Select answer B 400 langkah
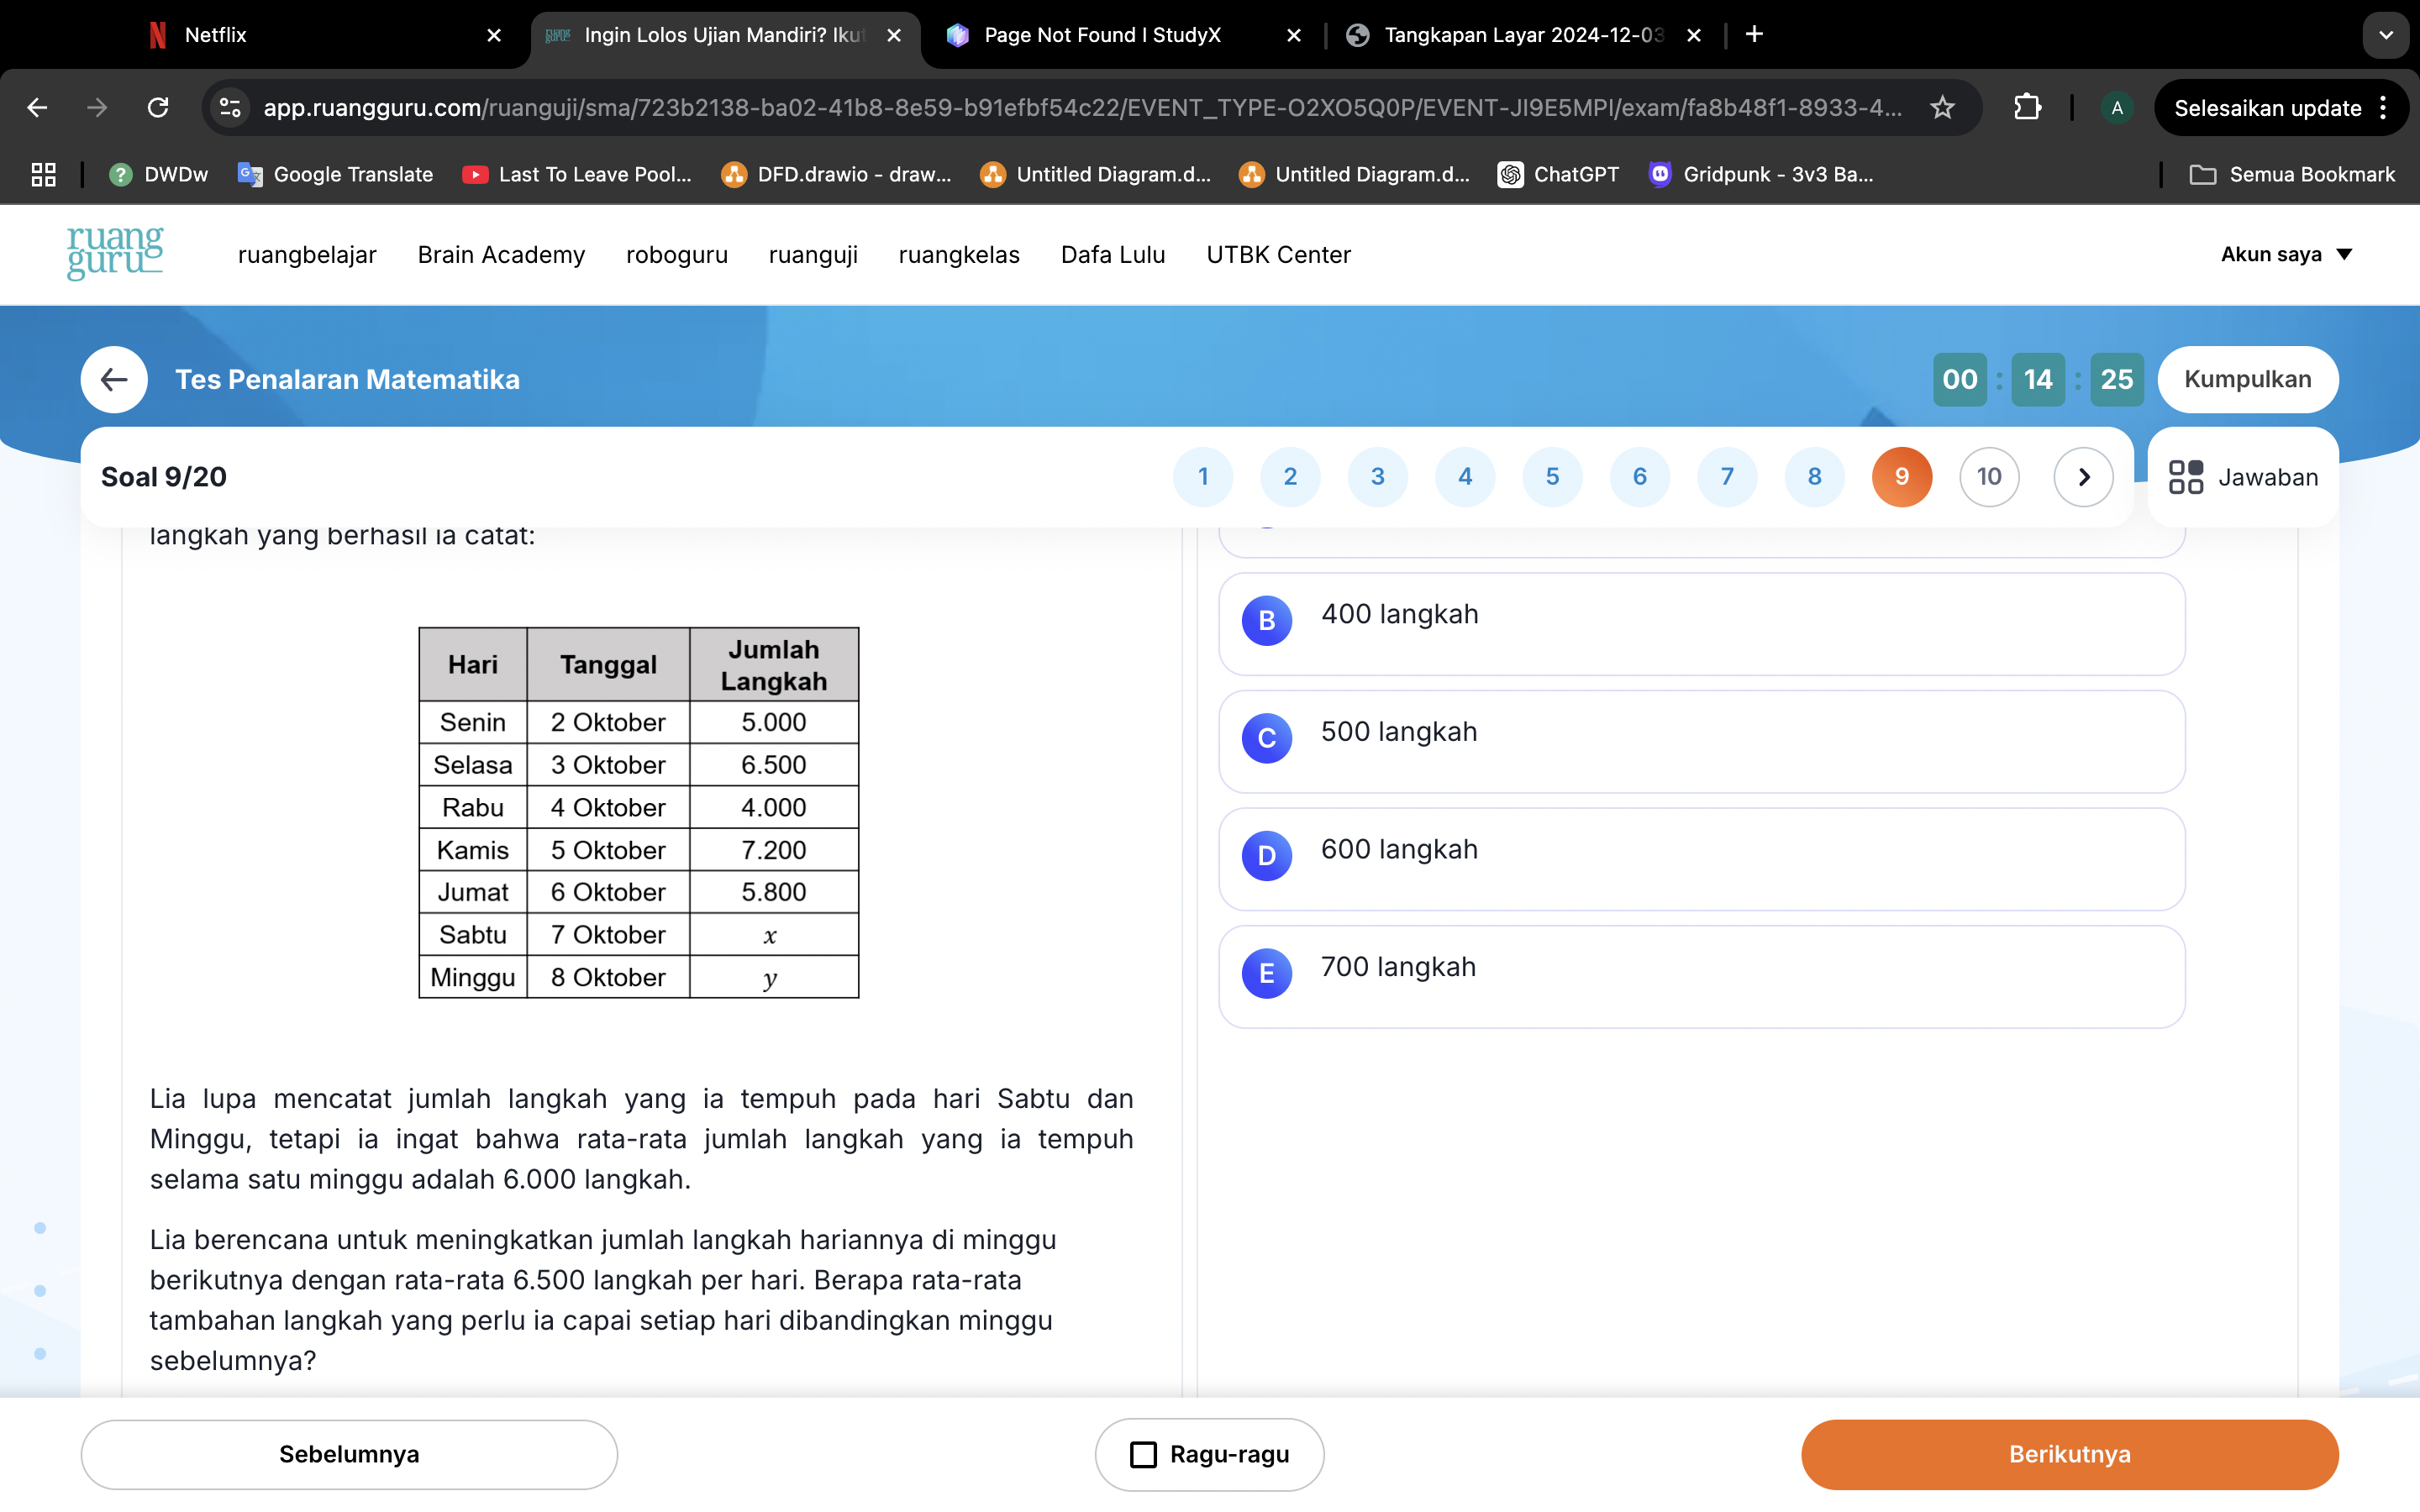Image resolution: width=2420 pixels, height=1512 pixels. point(1701,624)
